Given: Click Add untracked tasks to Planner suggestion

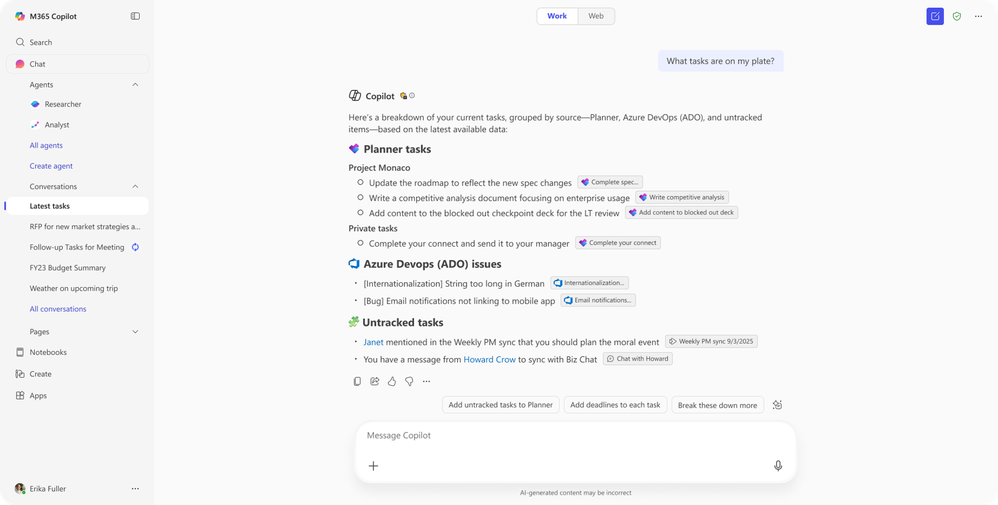Looking at the screenshot, I should tap(500, 405).
